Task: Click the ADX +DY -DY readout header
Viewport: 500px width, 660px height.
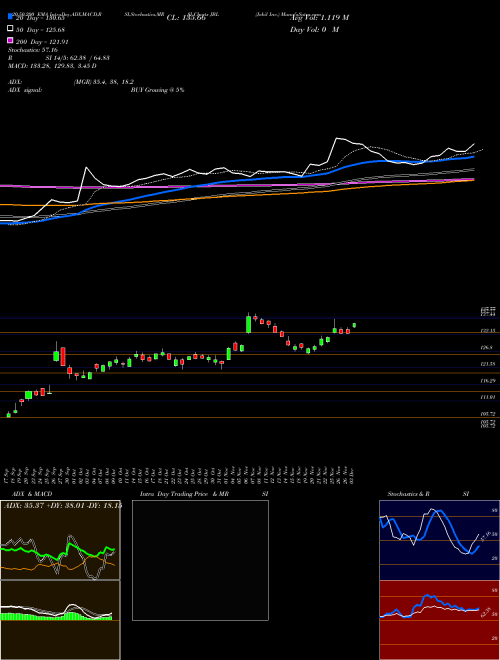Action: tap(62, 506)
